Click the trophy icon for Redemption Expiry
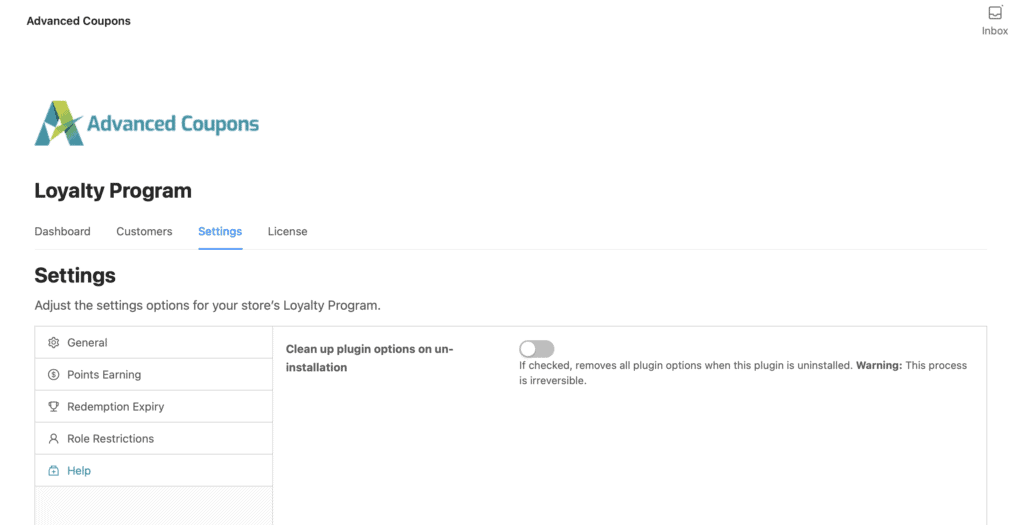 (x=54, y=407)
